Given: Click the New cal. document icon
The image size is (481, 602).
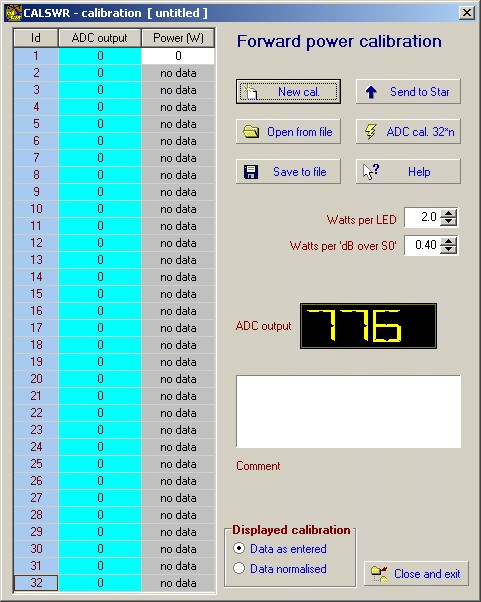Looking at the screenshot, I should coord(251,92).
